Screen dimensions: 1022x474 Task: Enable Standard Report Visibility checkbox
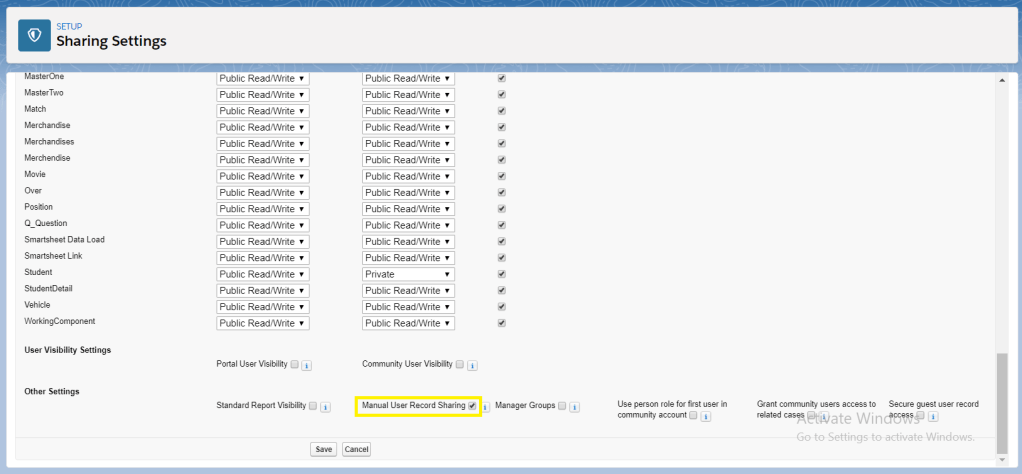313,406
